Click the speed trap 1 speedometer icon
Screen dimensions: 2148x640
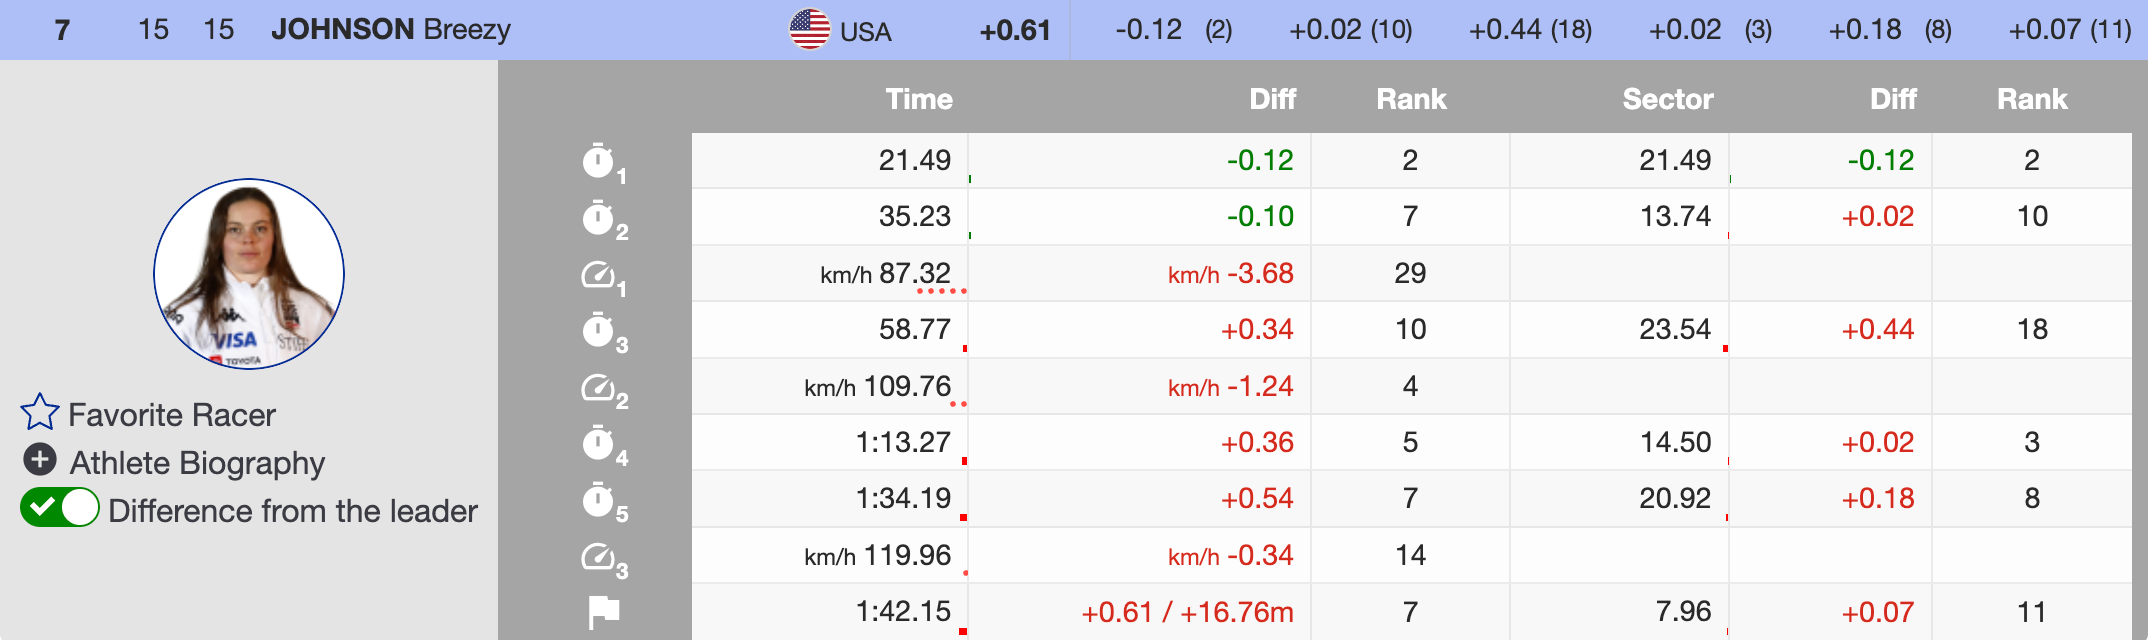click(x=599, y=274)
